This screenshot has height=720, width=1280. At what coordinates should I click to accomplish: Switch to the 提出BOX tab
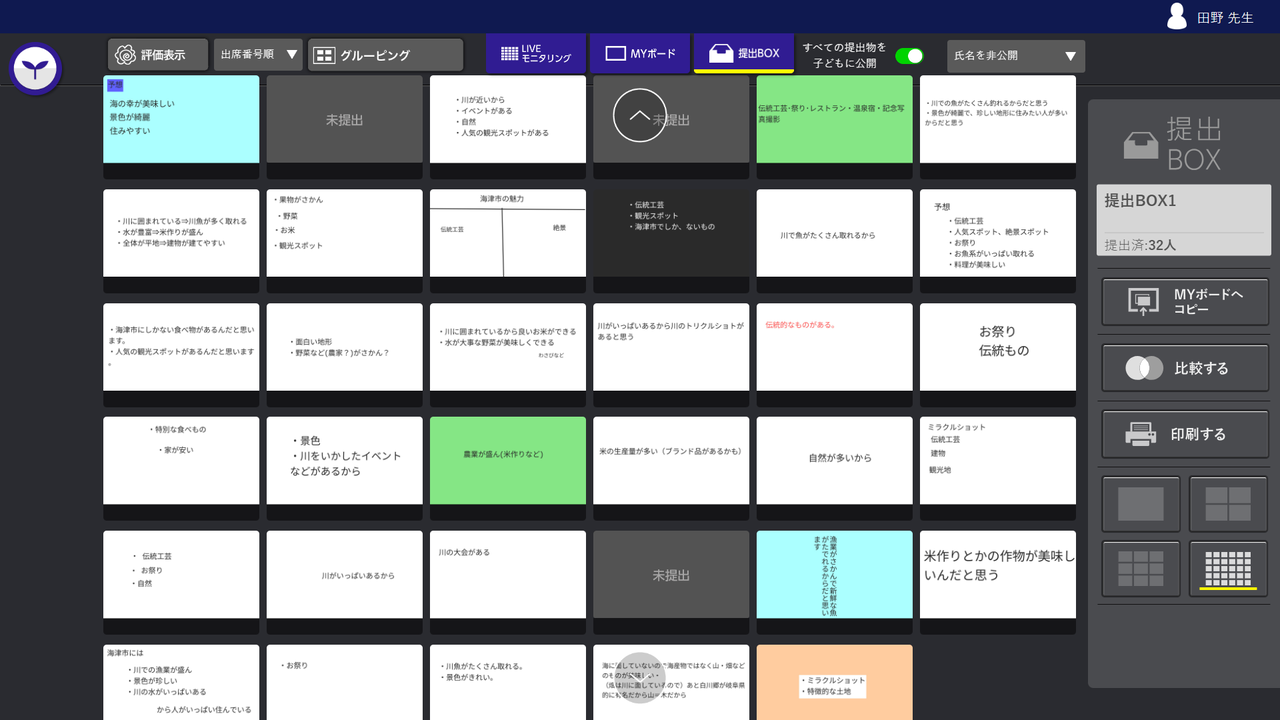(x=743, y=54)
